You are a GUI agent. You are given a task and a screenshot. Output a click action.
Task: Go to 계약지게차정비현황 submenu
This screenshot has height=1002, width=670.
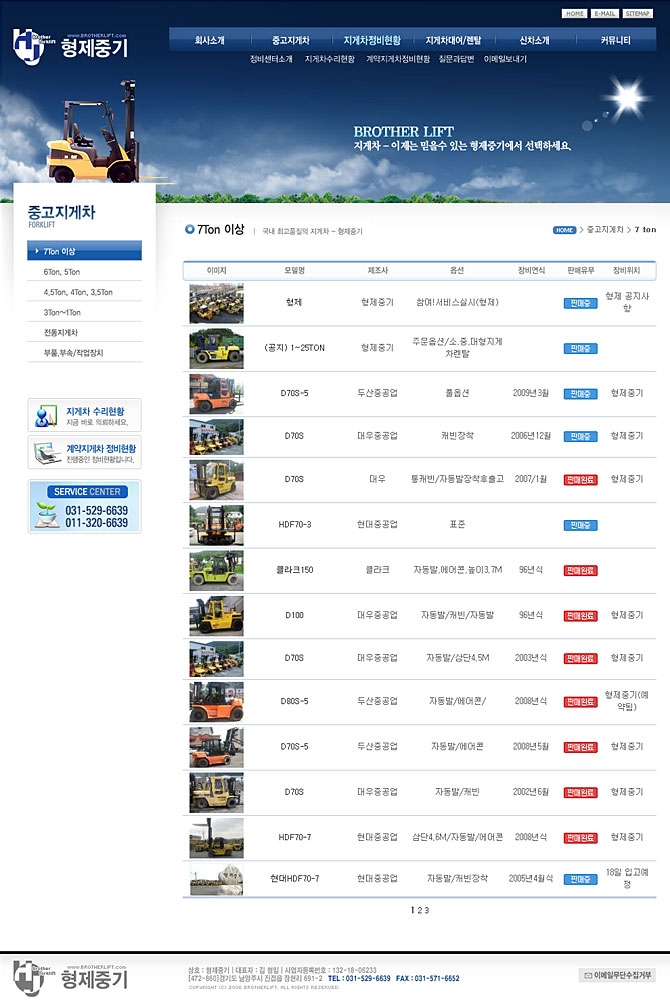click(x=398, y=59)
